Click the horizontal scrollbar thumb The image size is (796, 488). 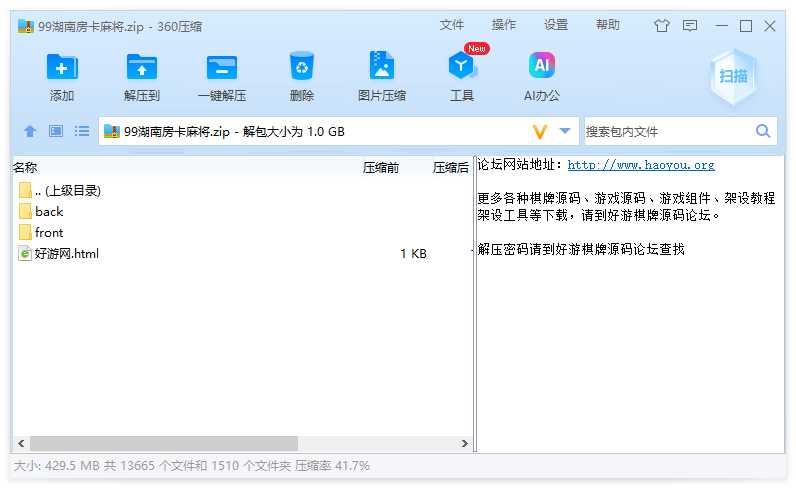[164, 443]
